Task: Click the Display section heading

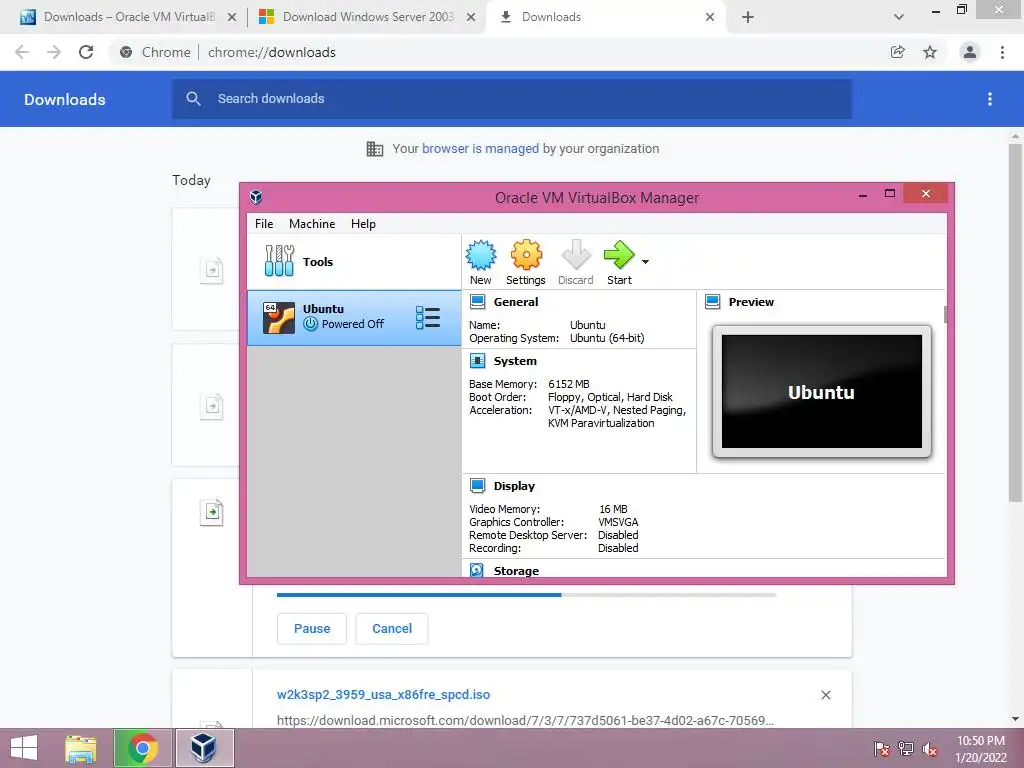Action: [x=514, y=485]
